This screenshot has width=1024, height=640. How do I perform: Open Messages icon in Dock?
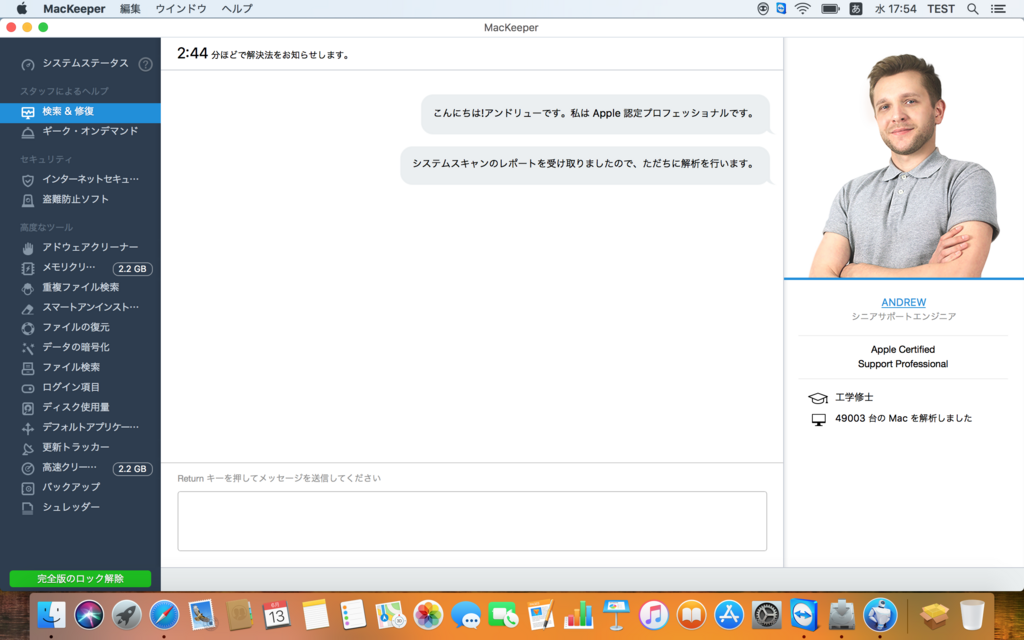click(x=466, y=615)
